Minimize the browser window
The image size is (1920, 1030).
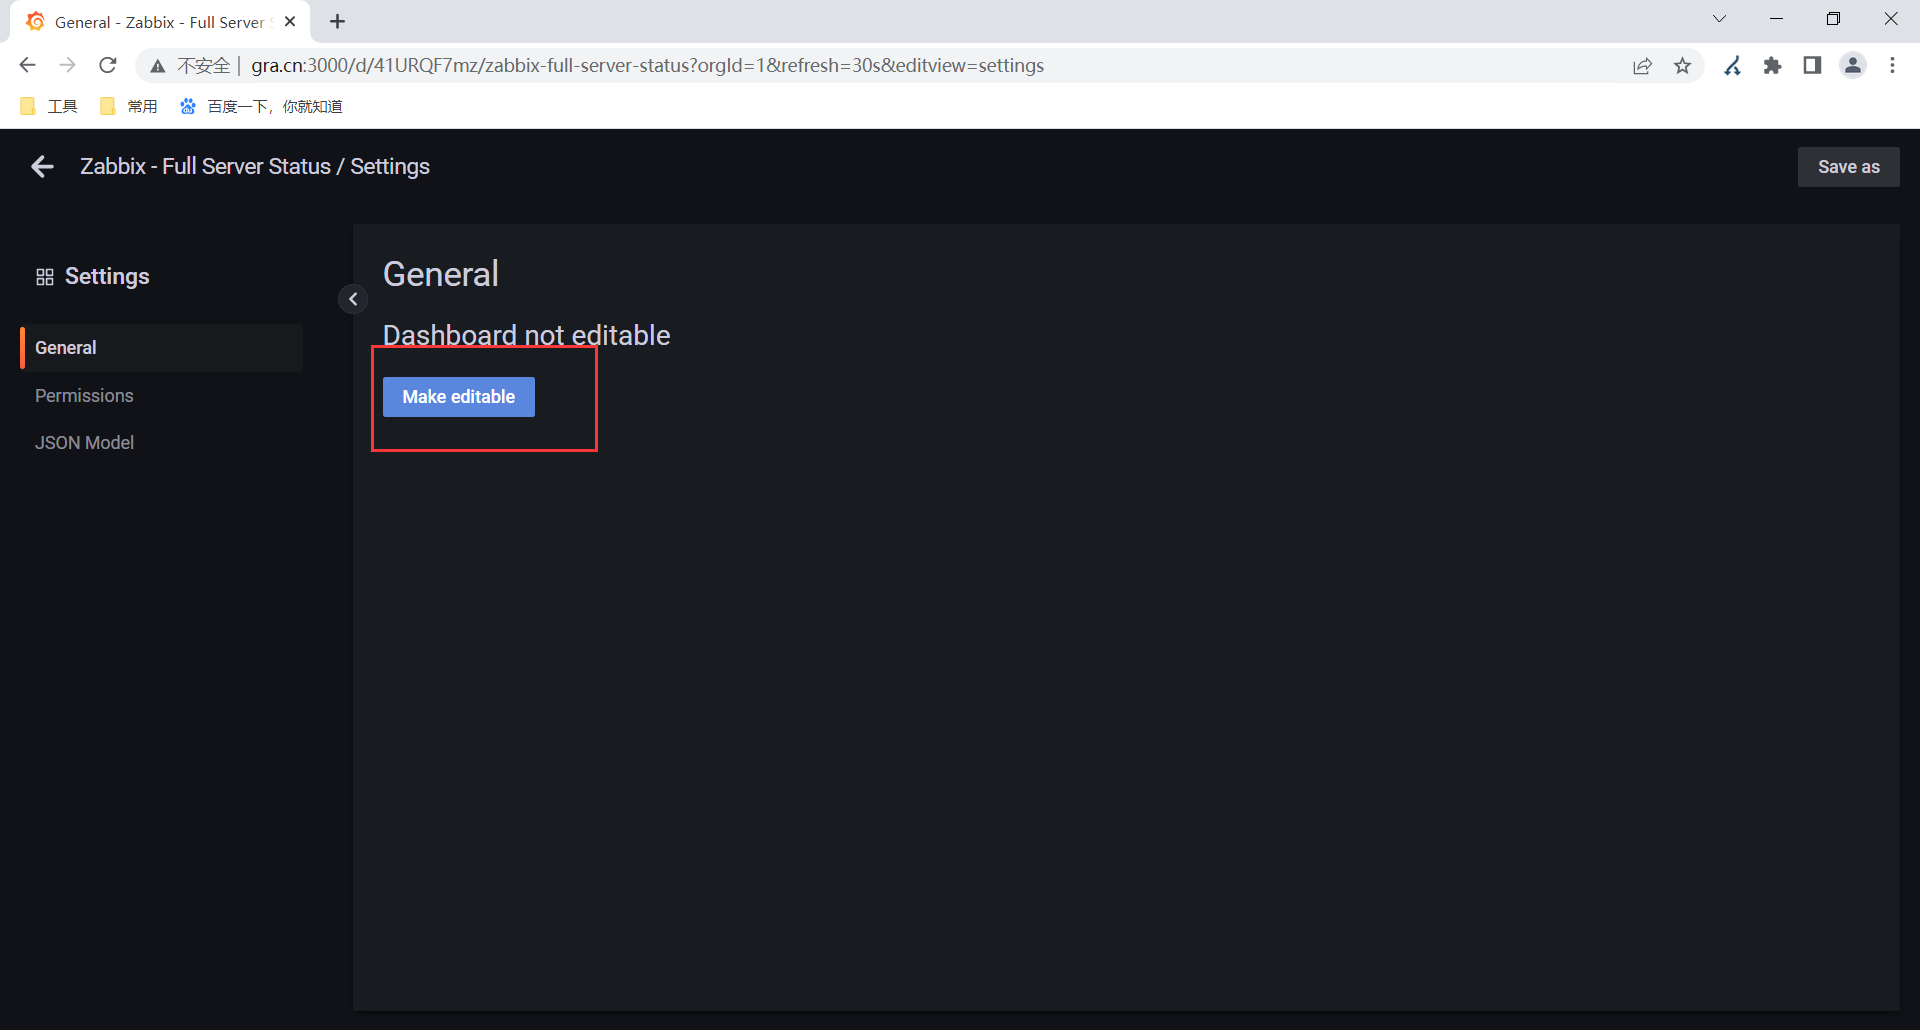(1776, 19)
